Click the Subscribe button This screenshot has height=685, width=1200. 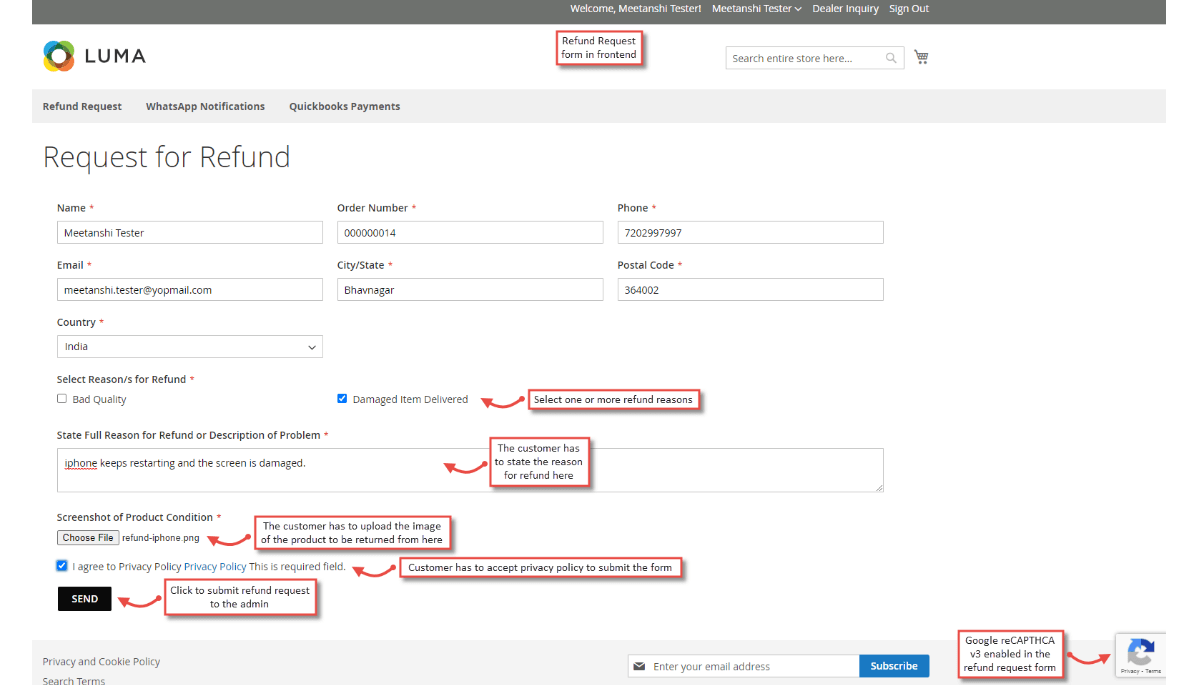click(893, 666)
